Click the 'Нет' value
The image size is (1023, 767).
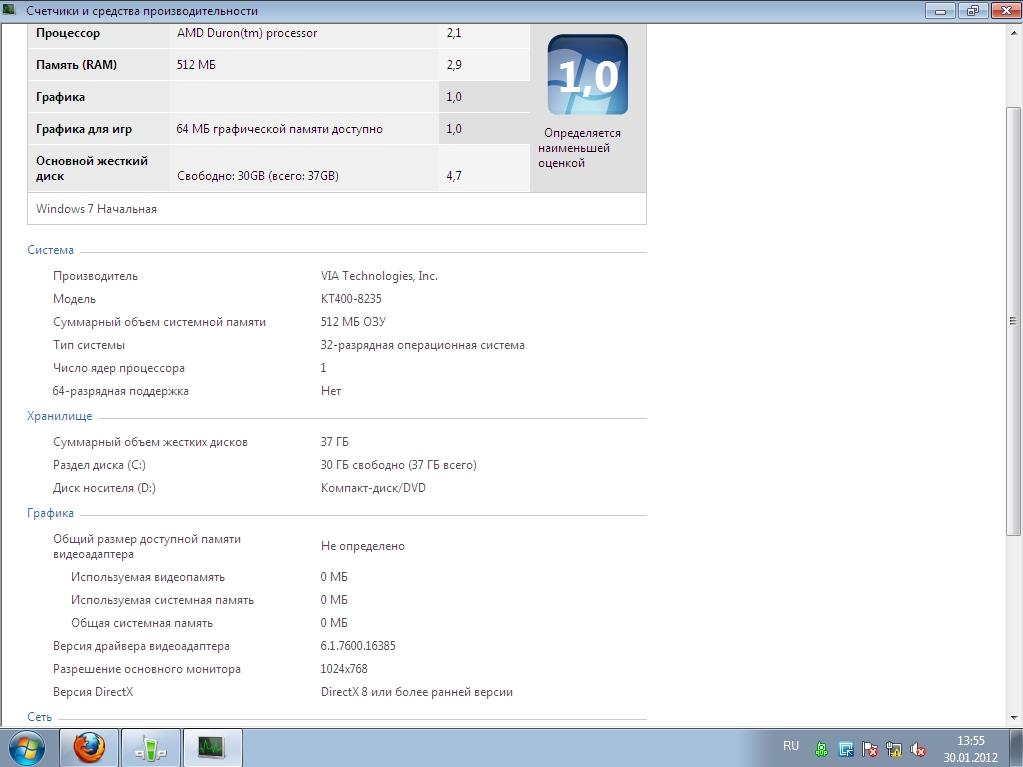[331, 391]
